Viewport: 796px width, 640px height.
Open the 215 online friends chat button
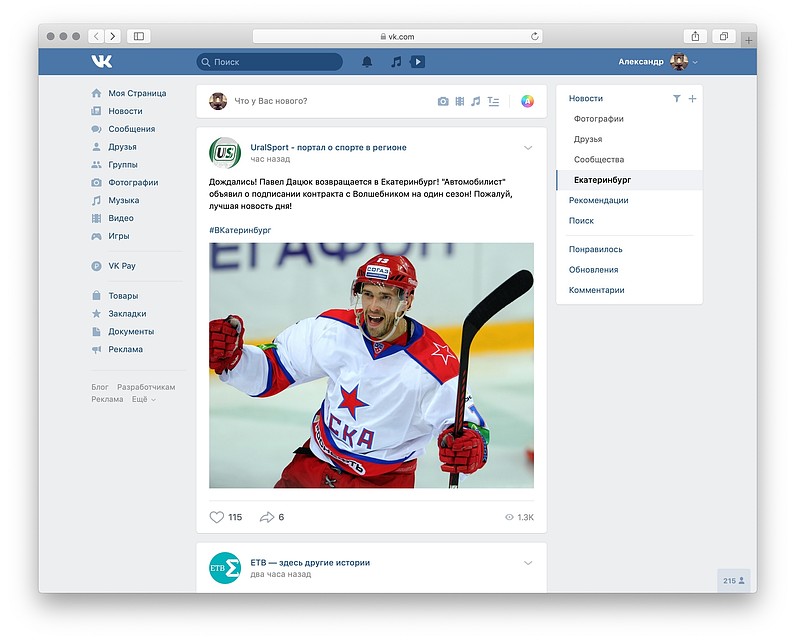pos(734,581)
